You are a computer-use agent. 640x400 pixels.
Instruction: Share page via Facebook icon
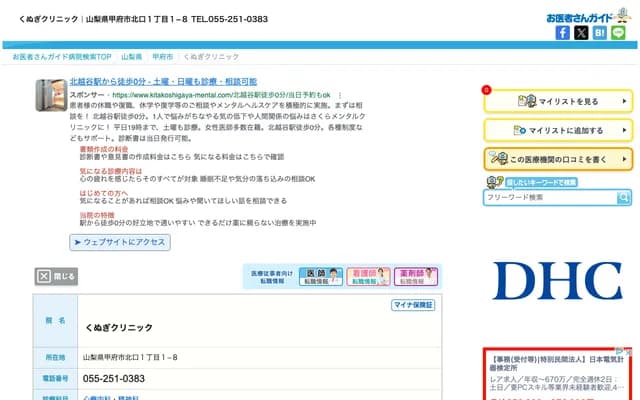[x=562, y=33]
